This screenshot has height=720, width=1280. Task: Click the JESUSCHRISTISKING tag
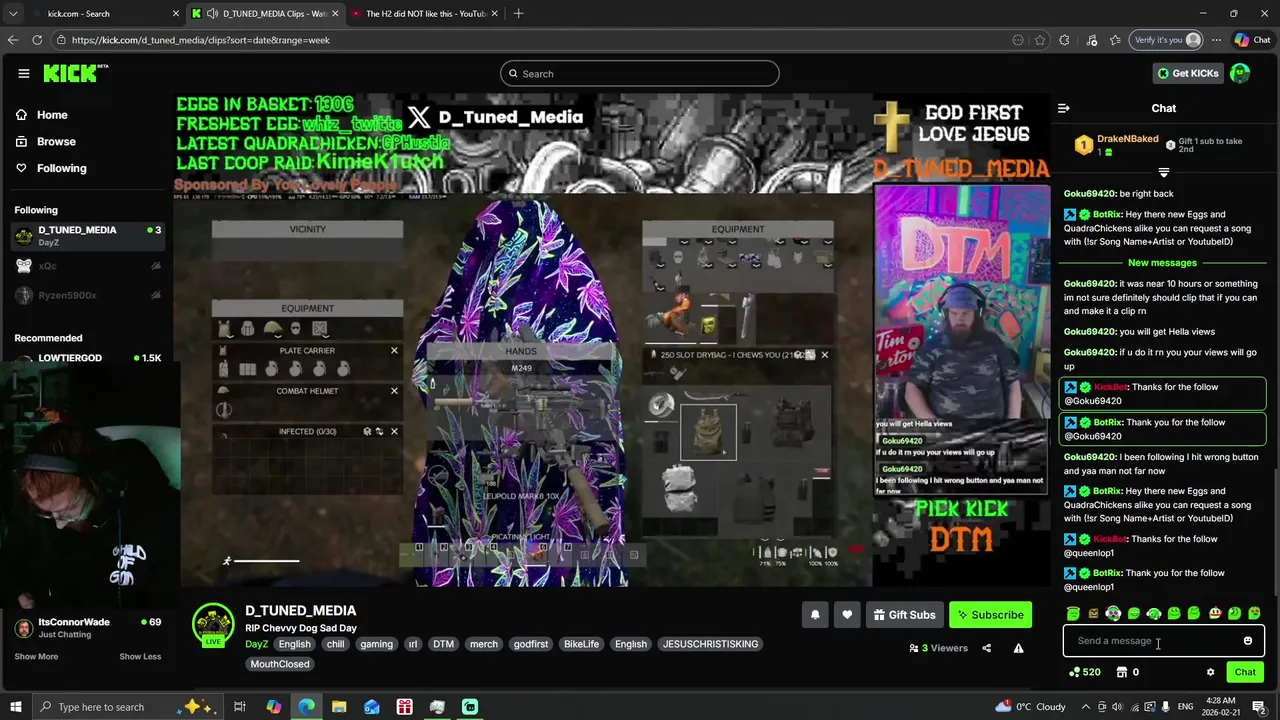(710, 644)
